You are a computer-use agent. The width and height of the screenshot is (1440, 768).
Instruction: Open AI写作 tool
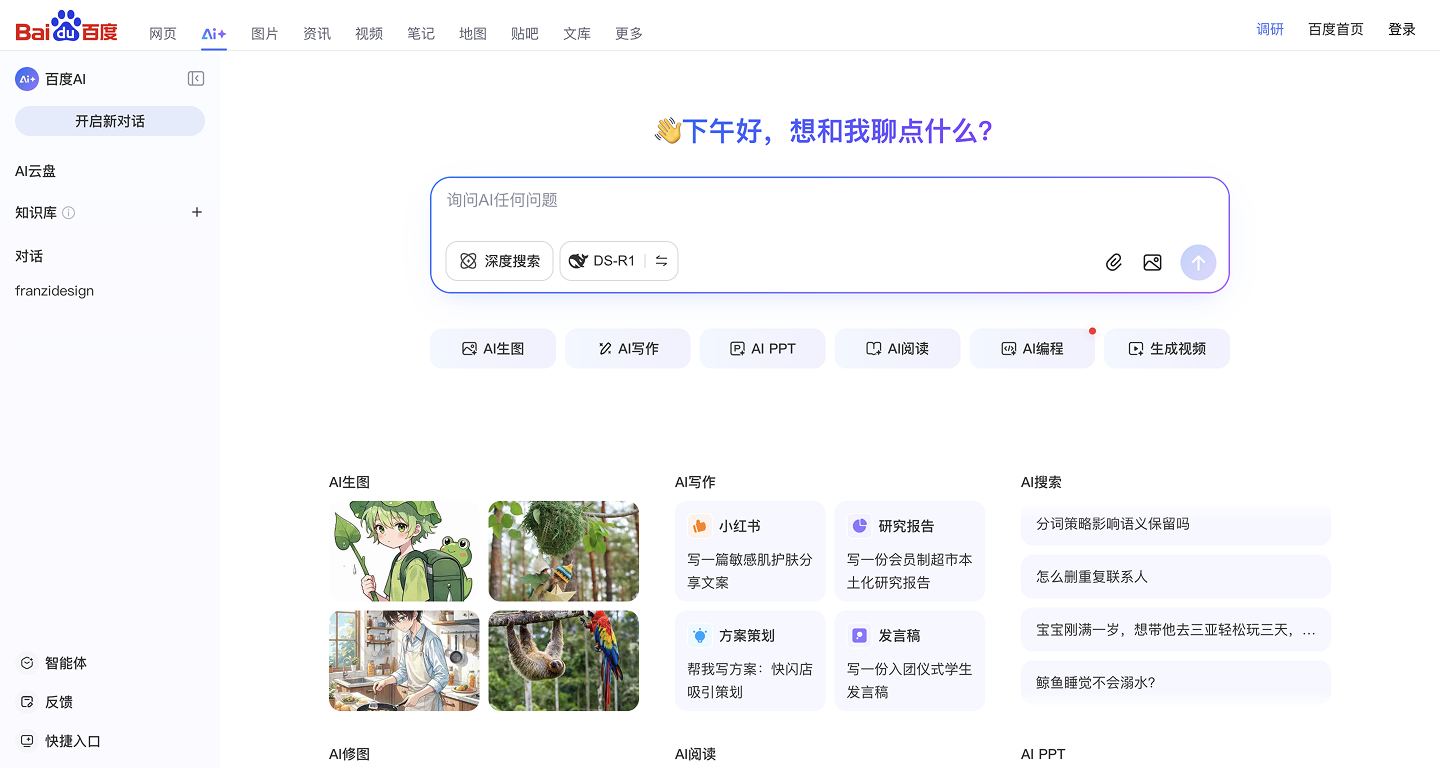[x=628, y=348]
